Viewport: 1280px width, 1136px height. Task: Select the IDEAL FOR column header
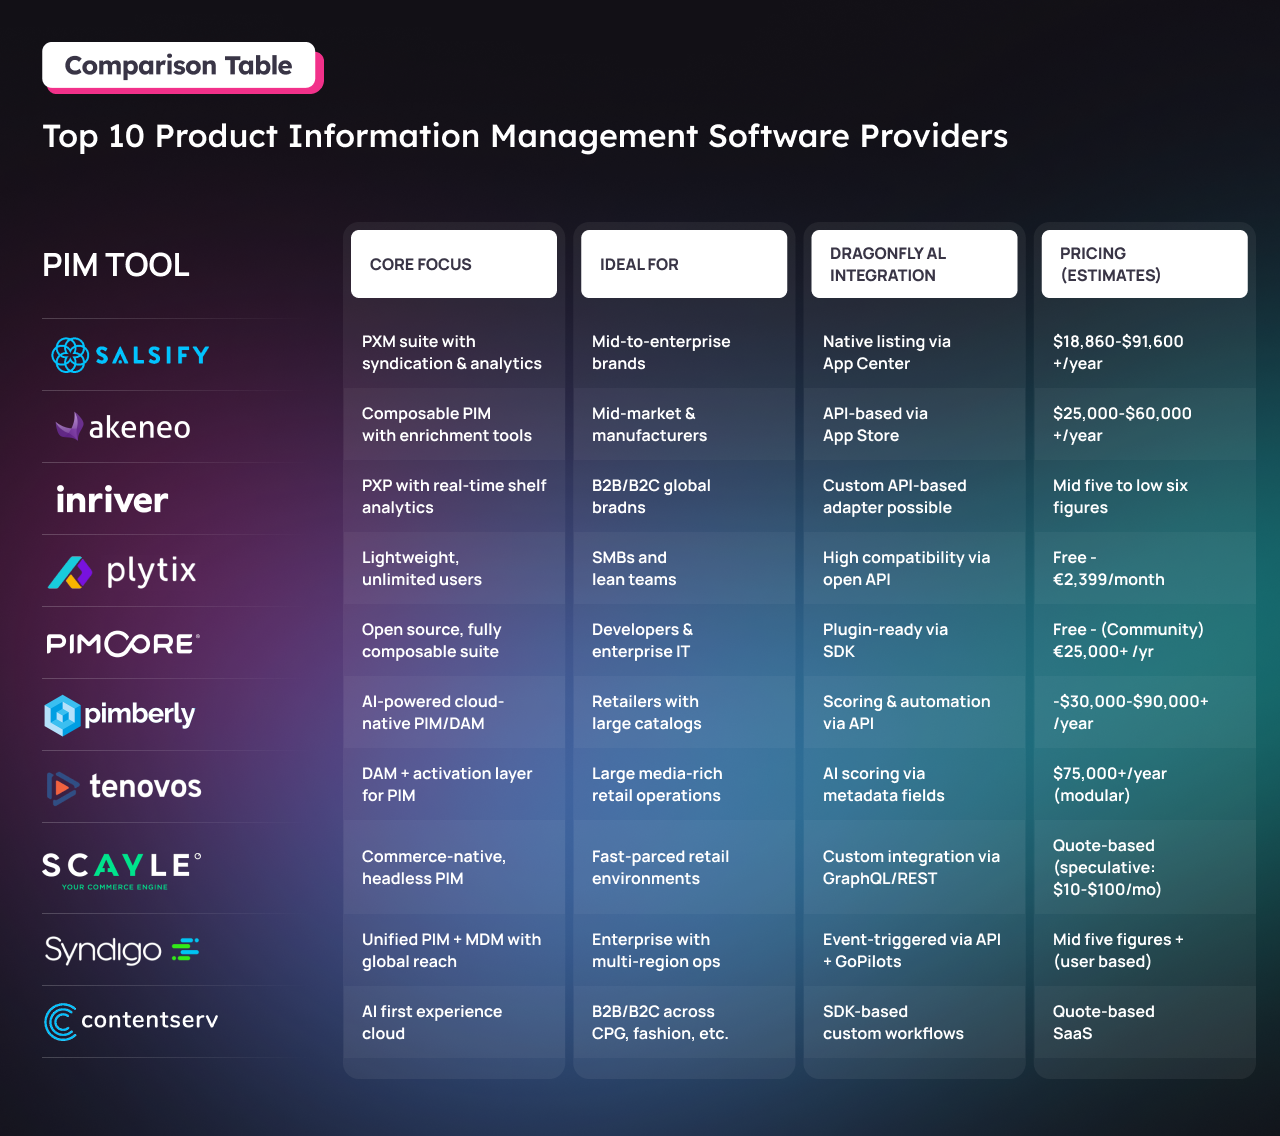tap(684, 264)
